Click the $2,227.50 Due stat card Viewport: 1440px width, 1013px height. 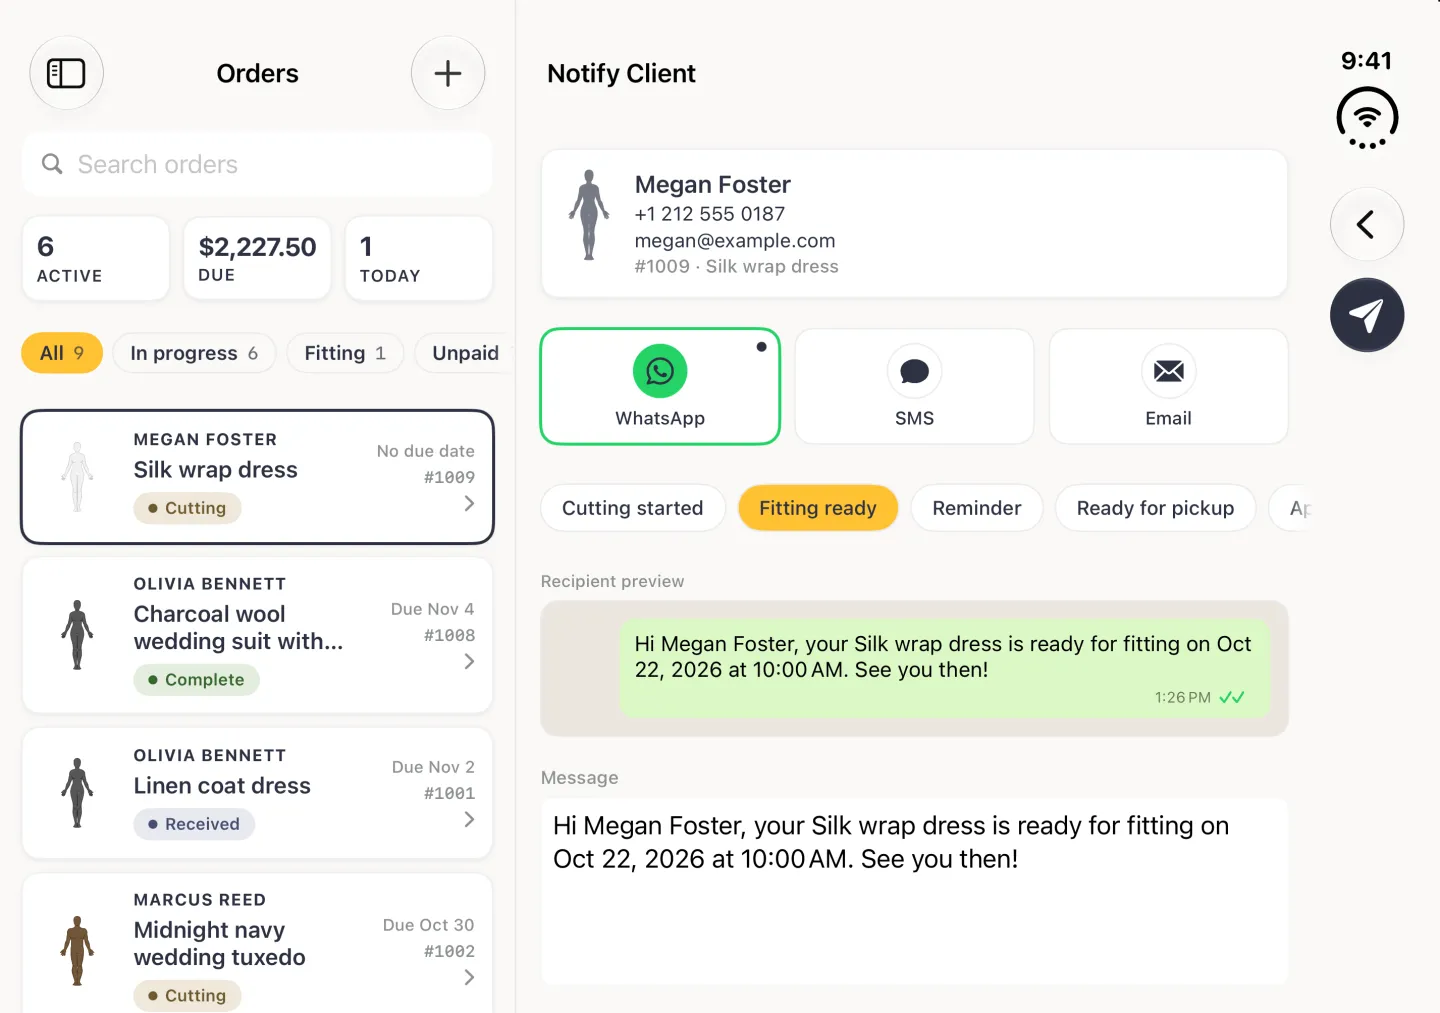click(257, 259)
